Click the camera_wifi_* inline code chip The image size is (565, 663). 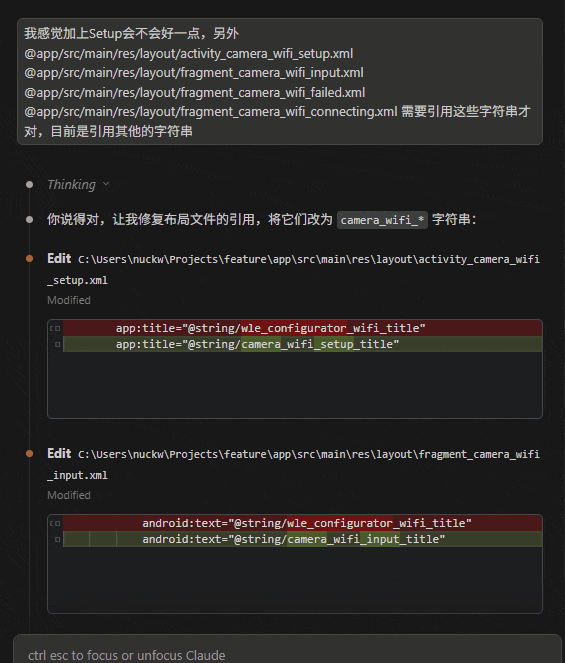pos(382,220)
